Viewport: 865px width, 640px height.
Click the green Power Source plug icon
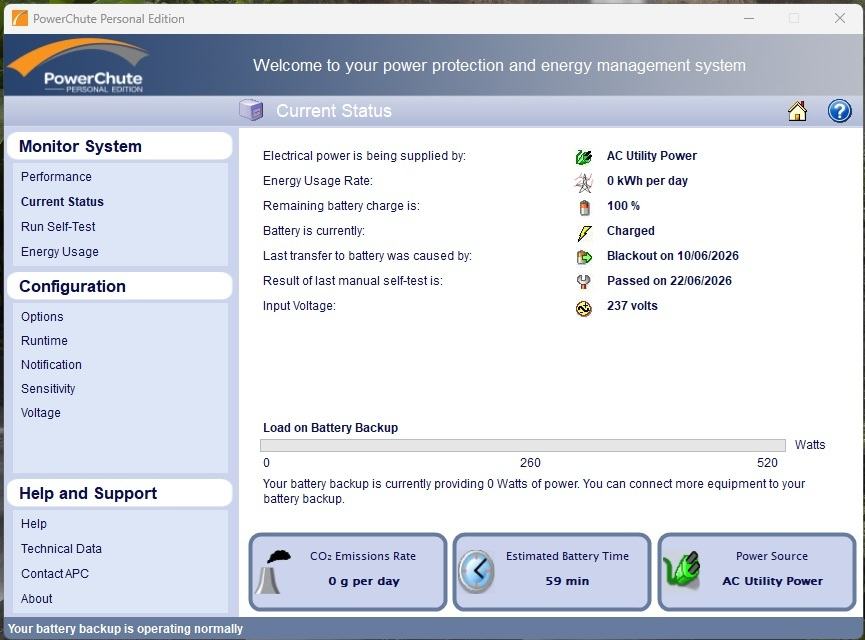(x=682, y=568)
